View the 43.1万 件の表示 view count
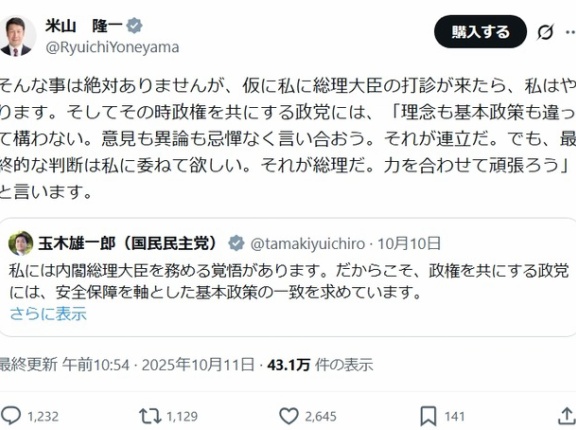 [320, 365]
